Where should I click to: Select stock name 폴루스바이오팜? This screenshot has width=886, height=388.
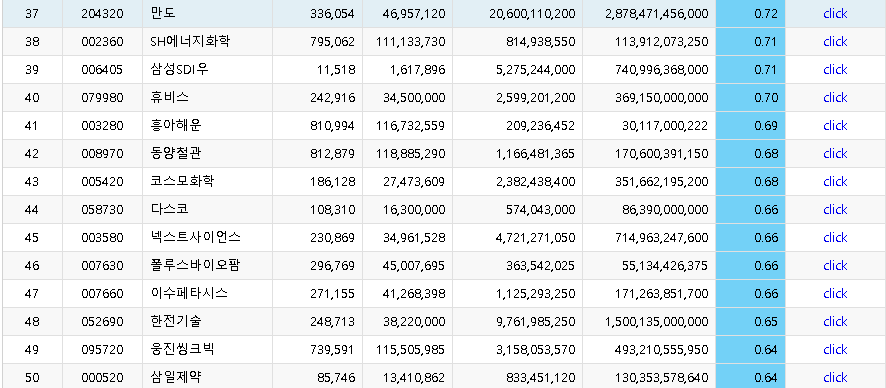click(x=196, y=265)
